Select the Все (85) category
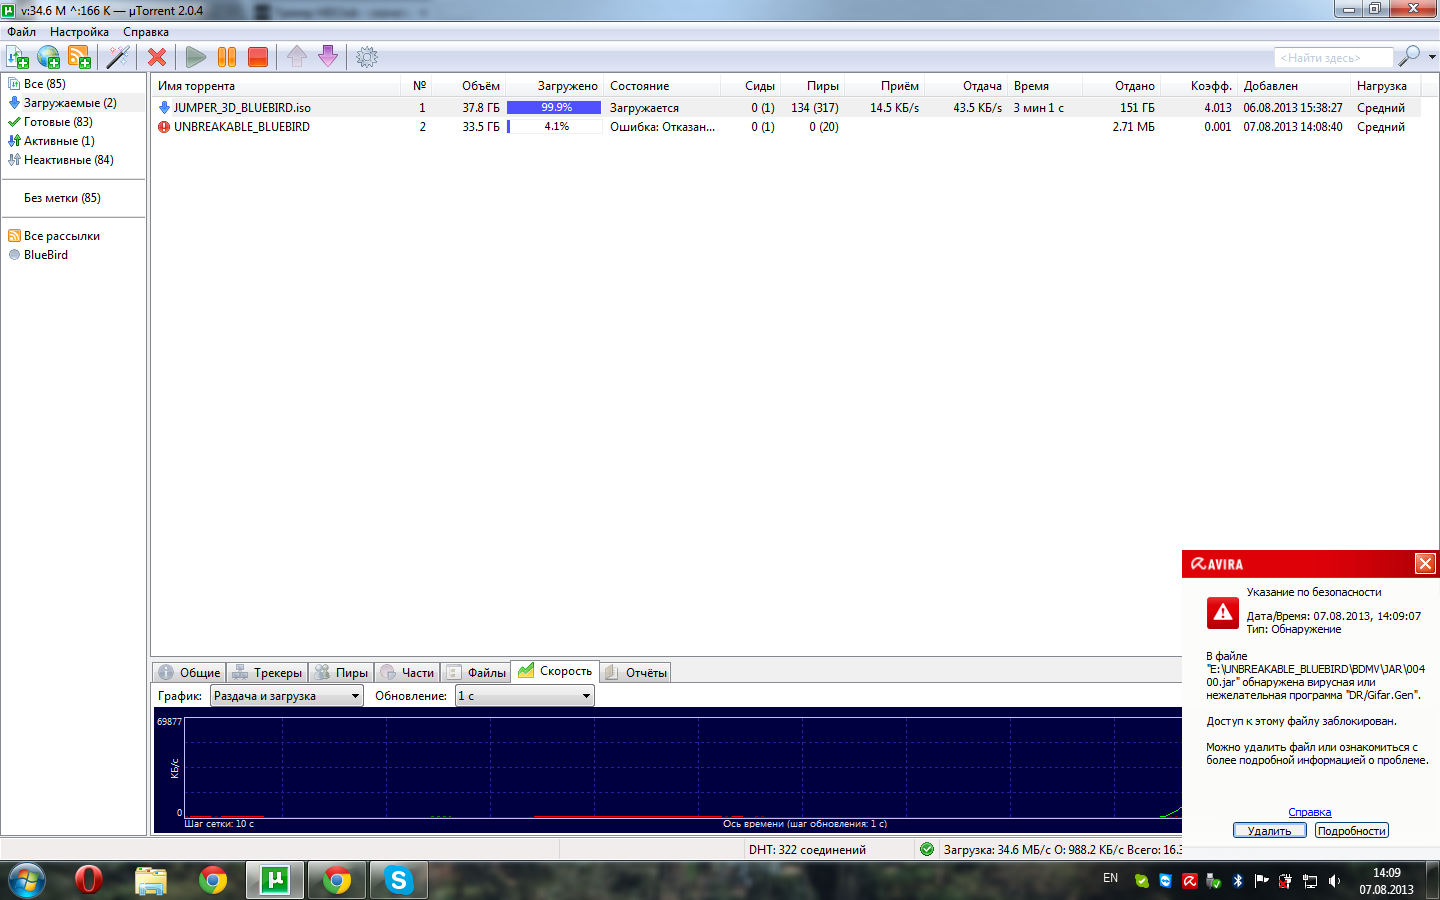 (45, 84)
